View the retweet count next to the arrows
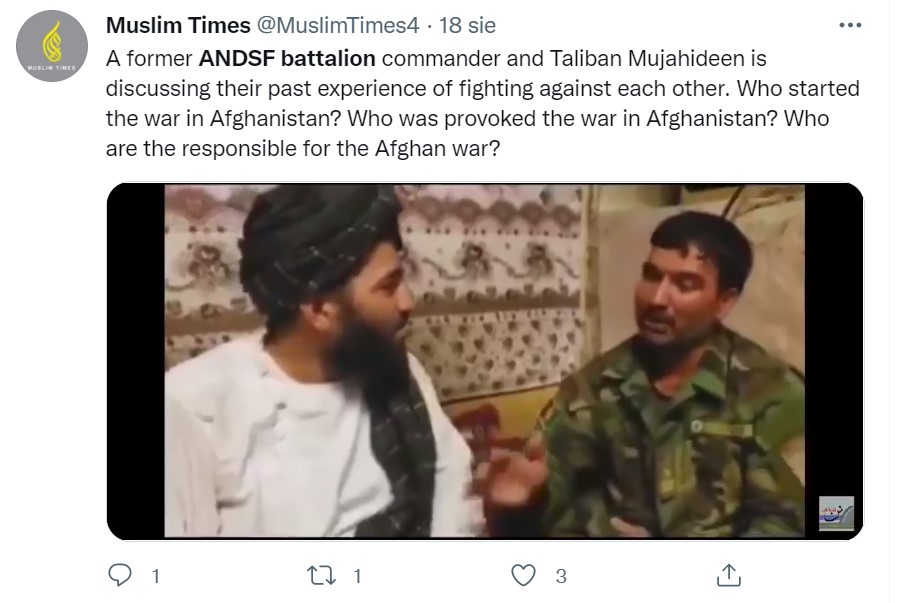This screenshot has width=919, height=603. click(357, 576)
